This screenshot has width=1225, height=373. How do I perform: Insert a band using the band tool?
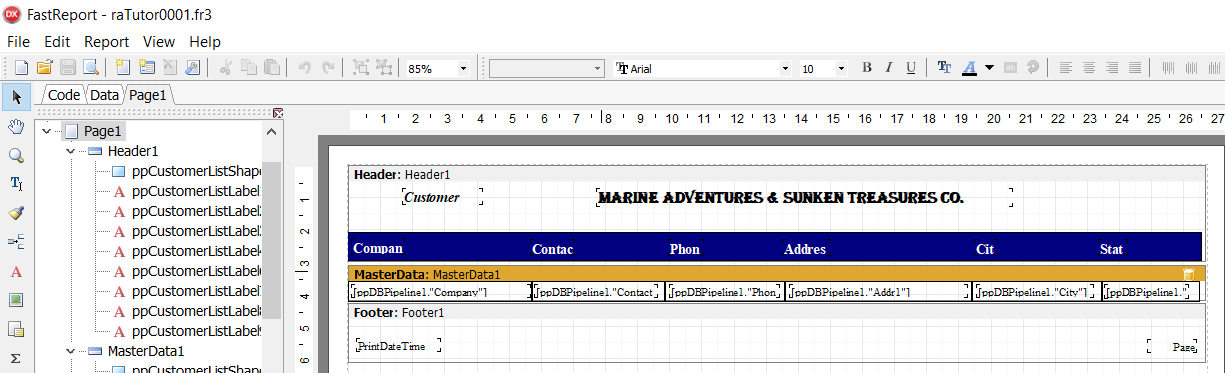tap(16, 242)
